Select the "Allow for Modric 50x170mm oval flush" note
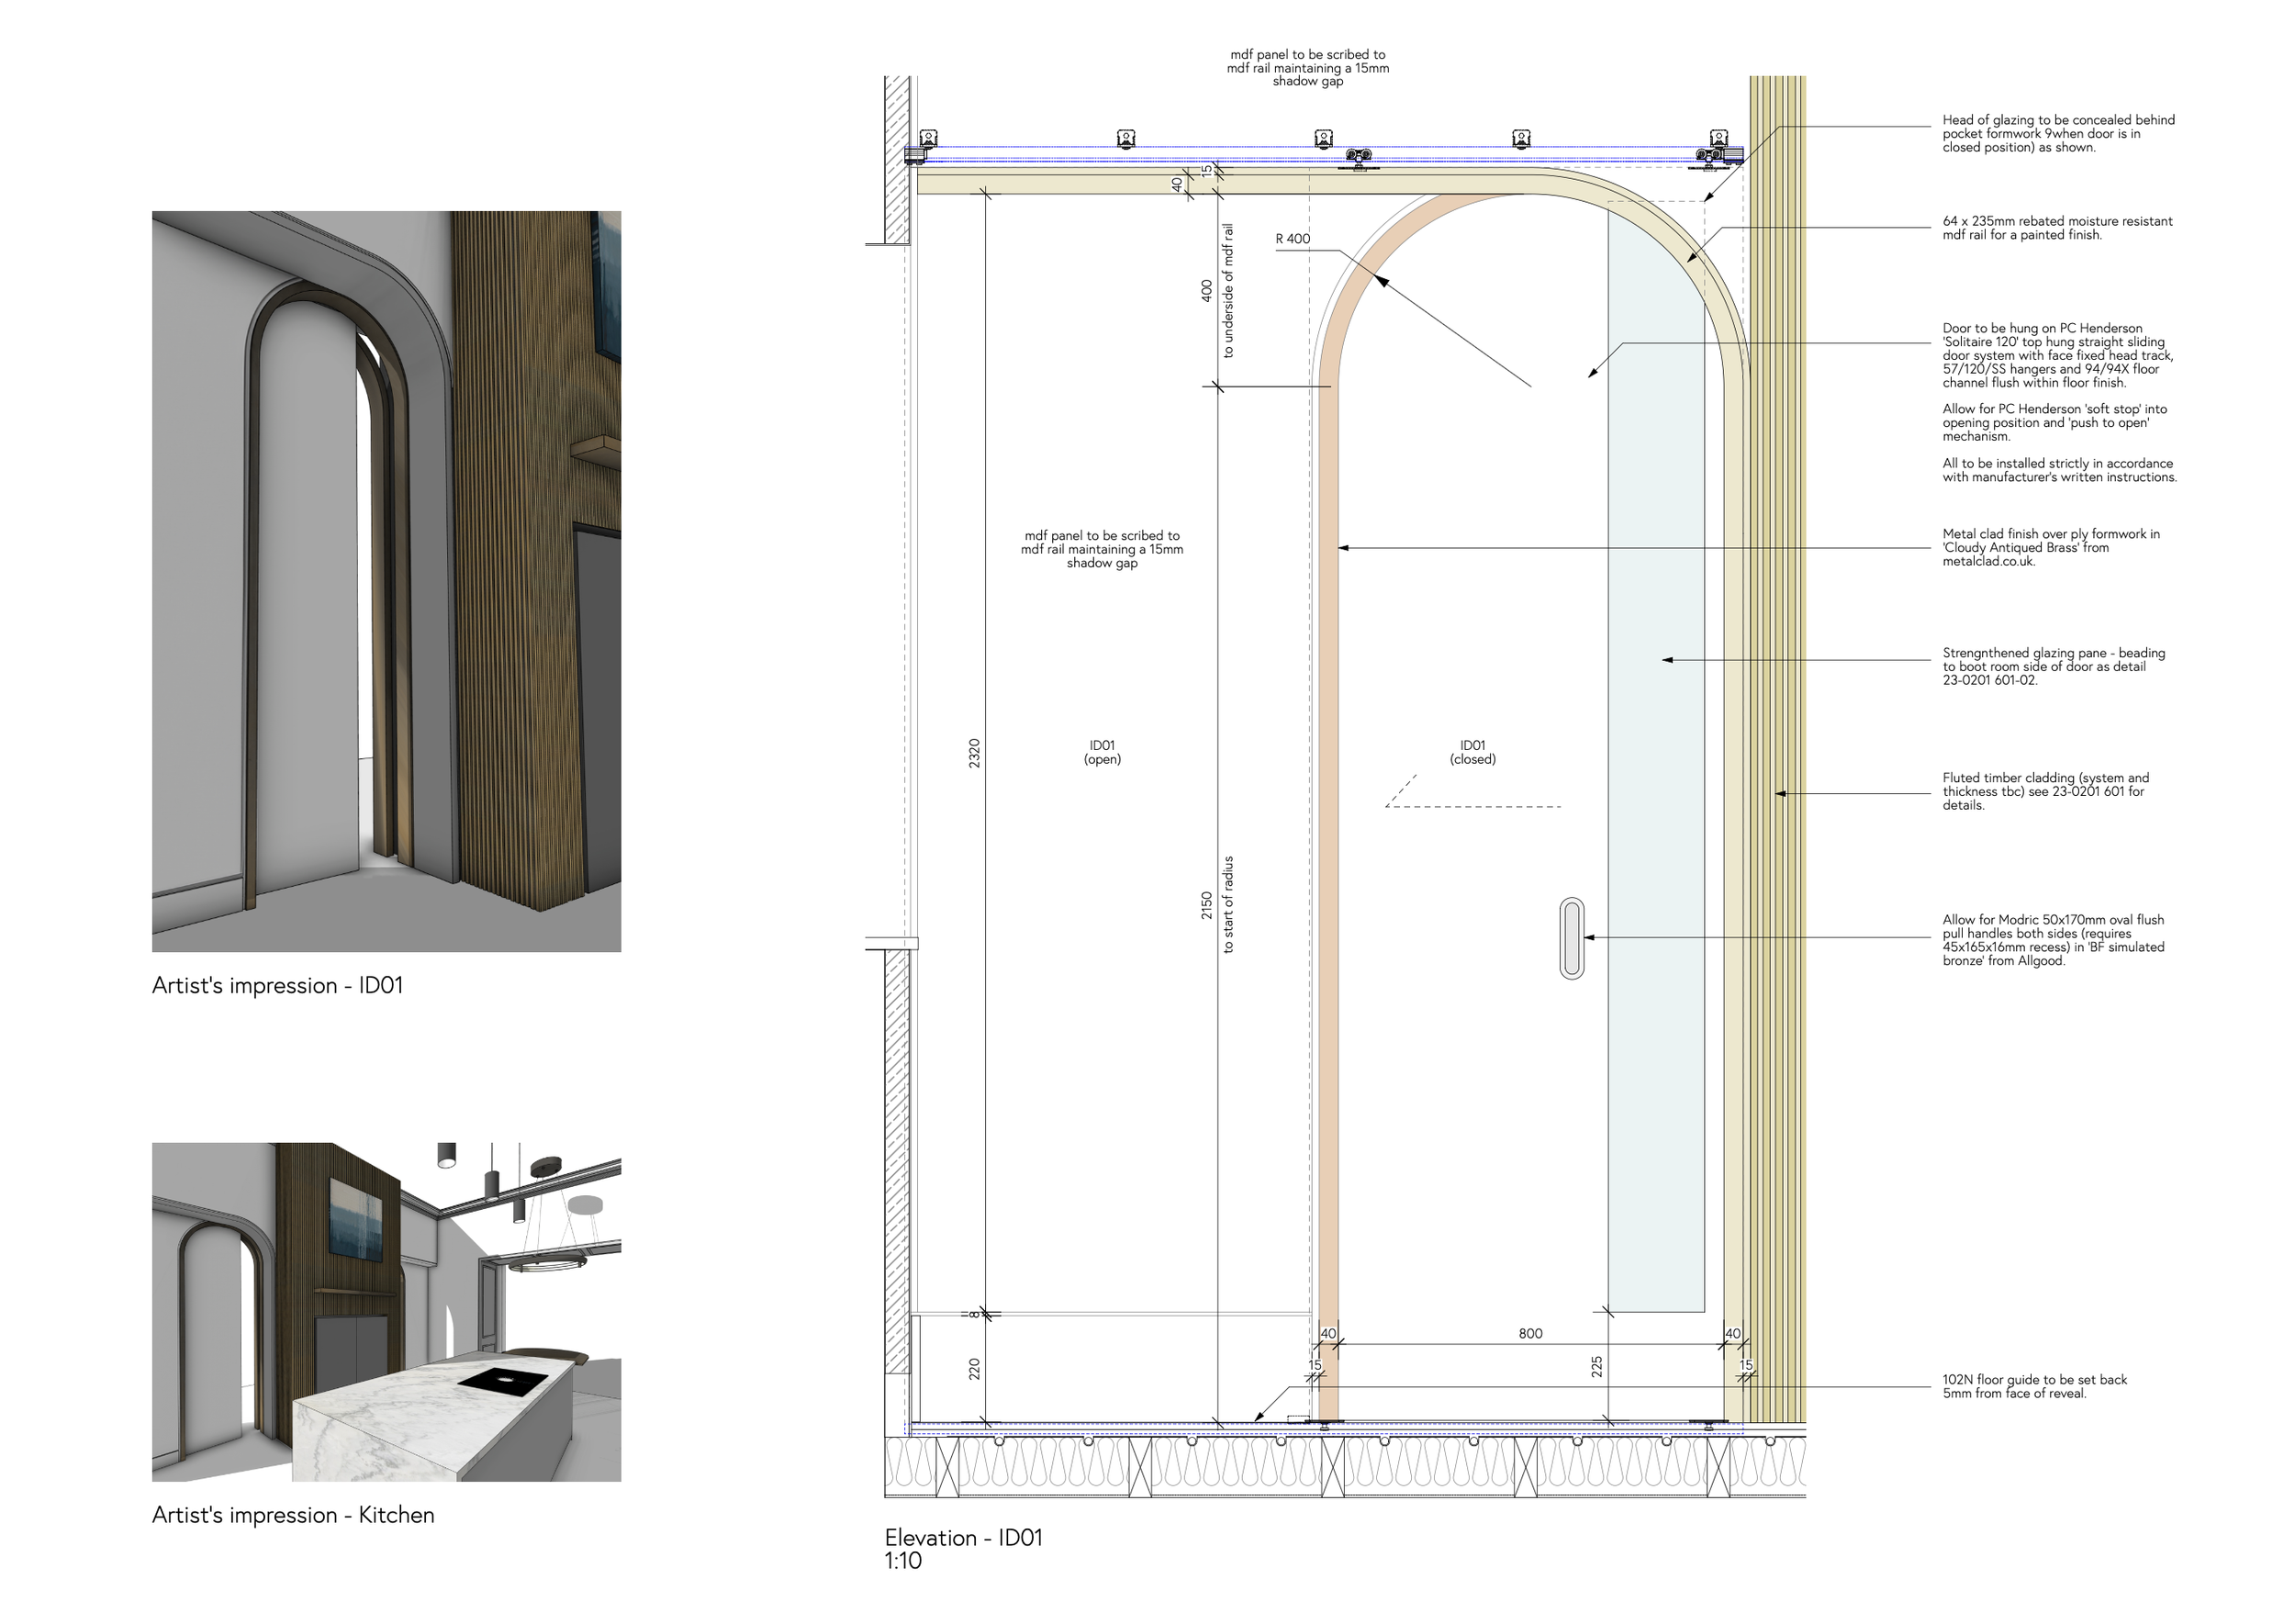The image size is (2295, 1624). (2053, 940)
